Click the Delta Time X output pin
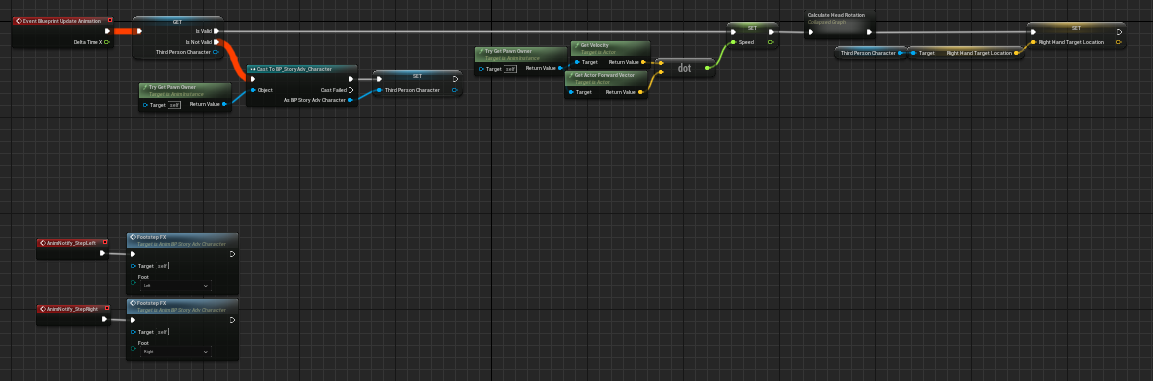This screenshot has width=1153, height=381. click(107, 42)
